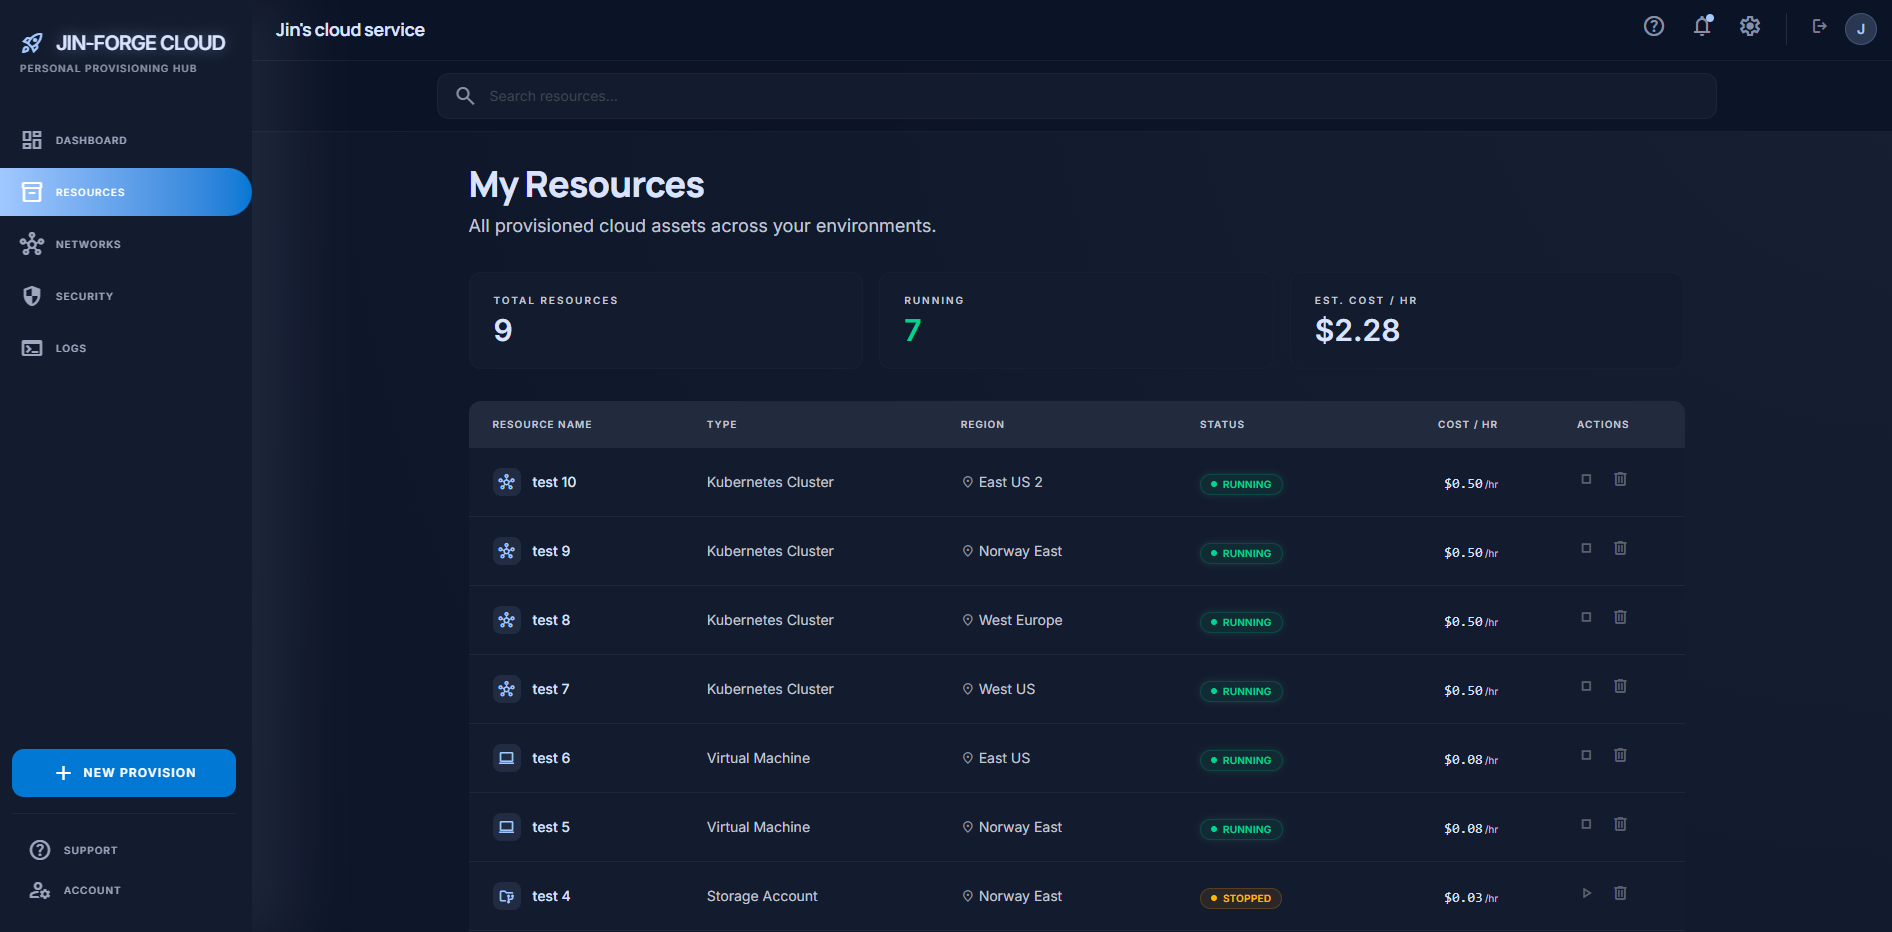Open settings gear in top bar
The height and width of the screenshot is (932, 1892).
pyautogui.click(x=1750, y=26)
